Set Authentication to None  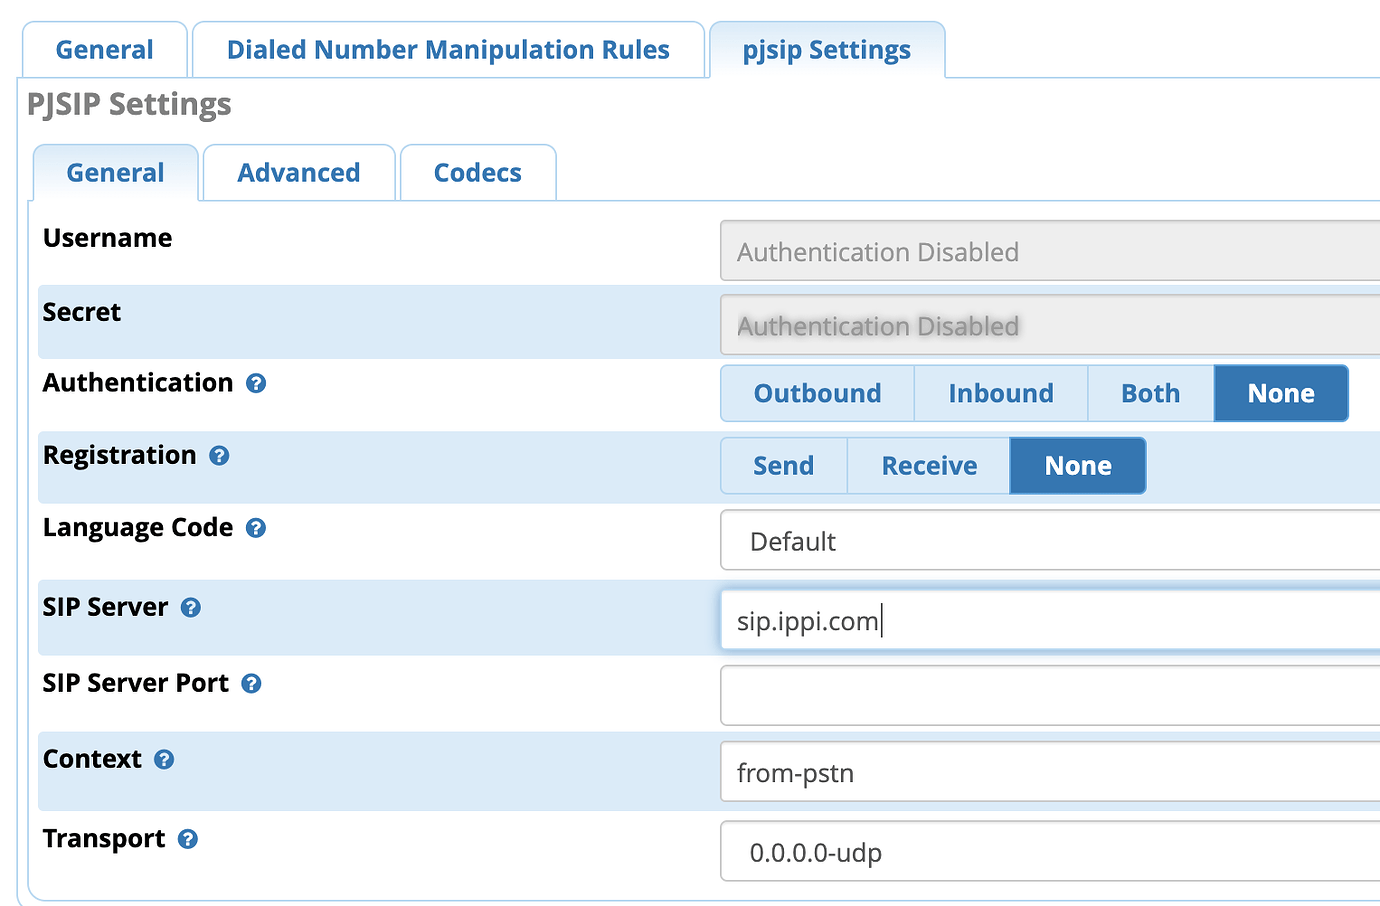click(x=1280, y=393)
